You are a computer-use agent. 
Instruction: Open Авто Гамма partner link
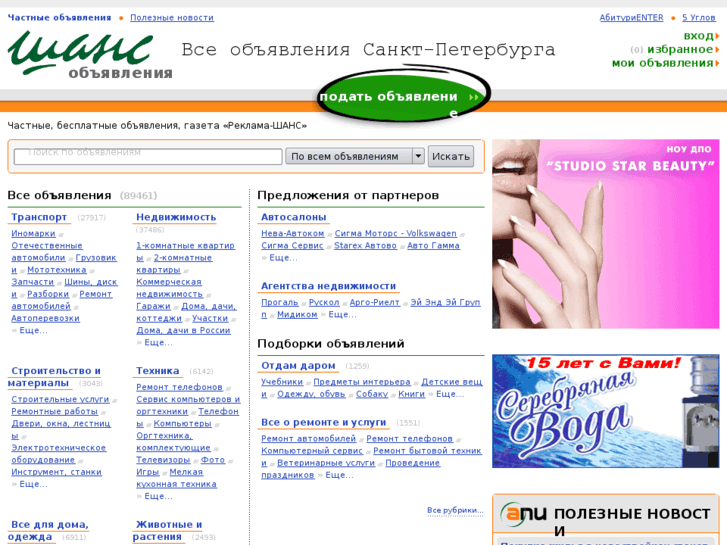coord(434,245)
